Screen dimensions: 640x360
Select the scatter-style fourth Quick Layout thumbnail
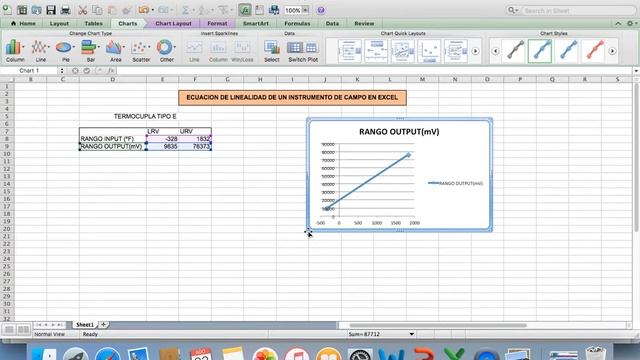coord(429,51)
